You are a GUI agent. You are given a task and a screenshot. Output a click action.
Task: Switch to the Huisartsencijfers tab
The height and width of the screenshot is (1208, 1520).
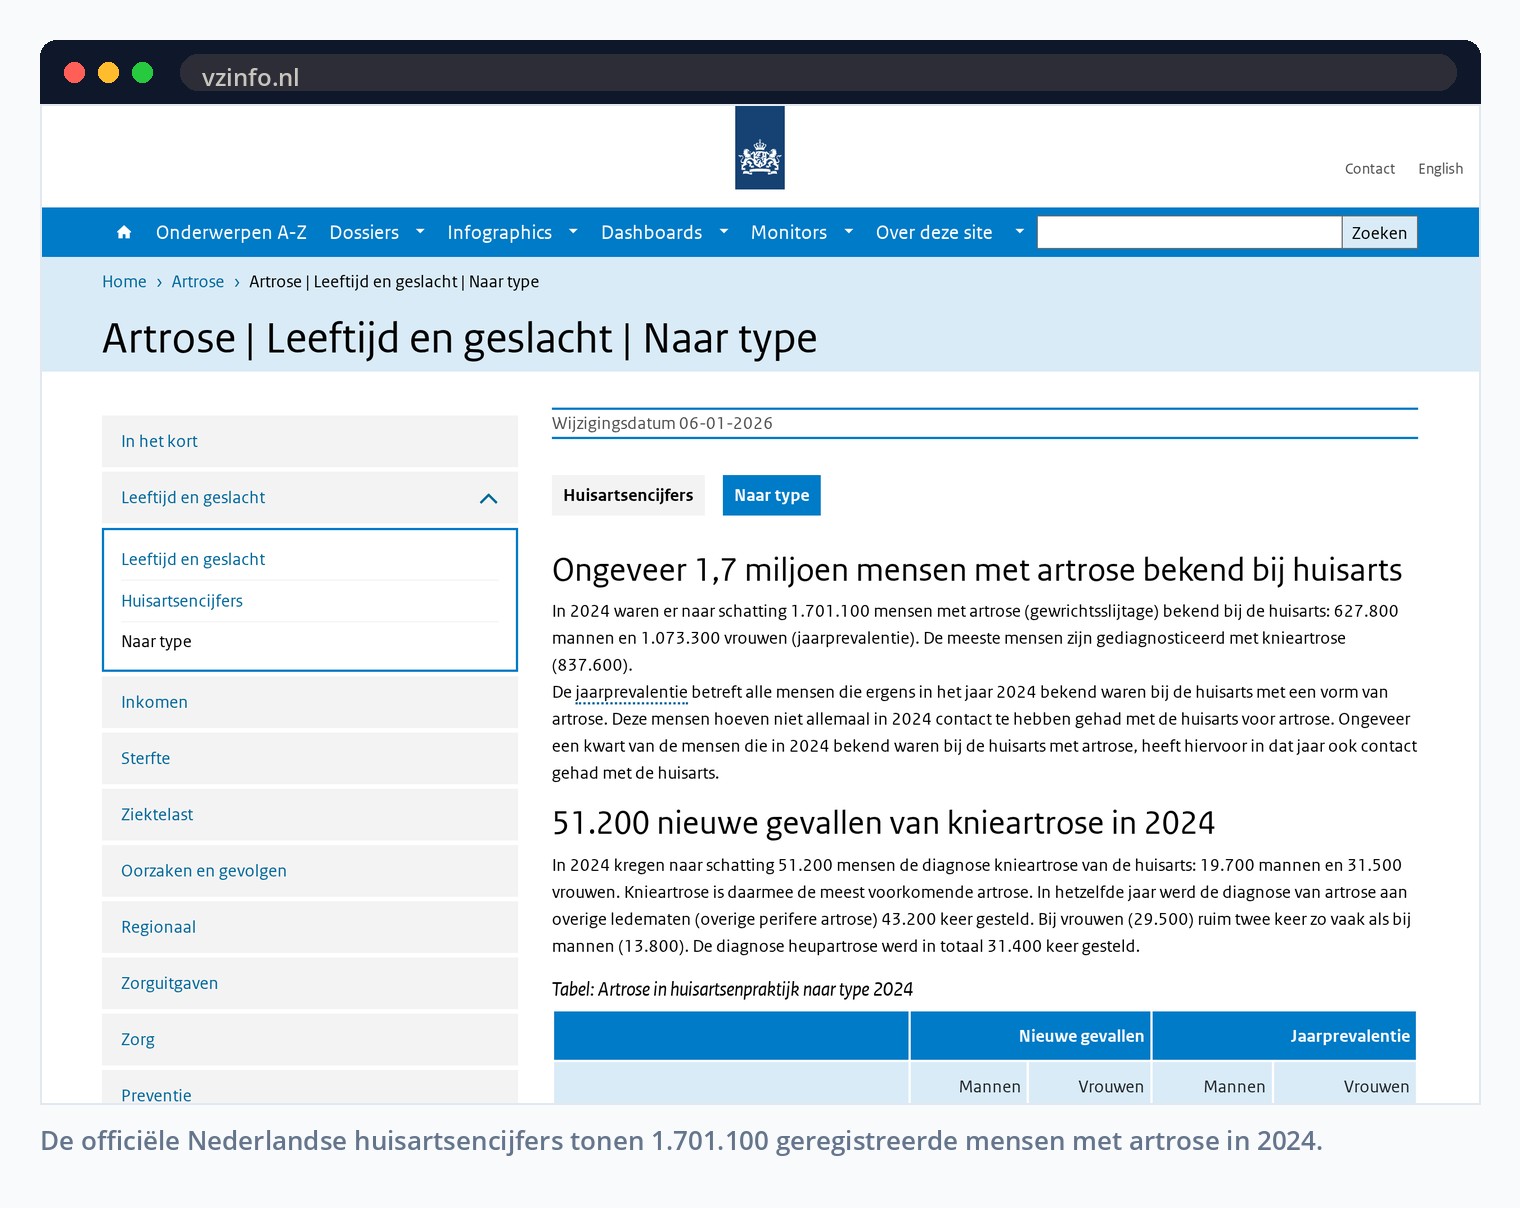tap(628, 495)
